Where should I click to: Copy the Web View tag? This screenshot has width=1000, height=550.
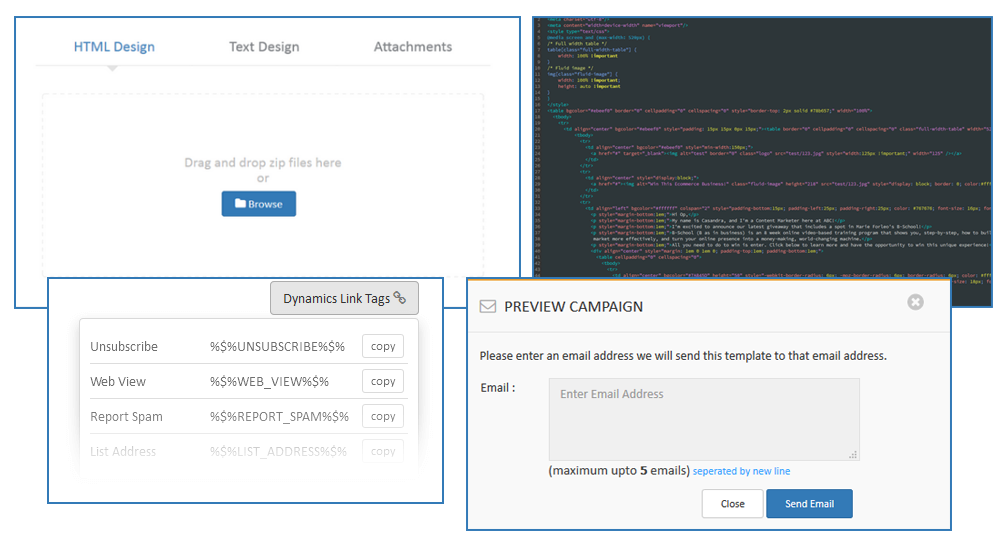click(383, 381)
